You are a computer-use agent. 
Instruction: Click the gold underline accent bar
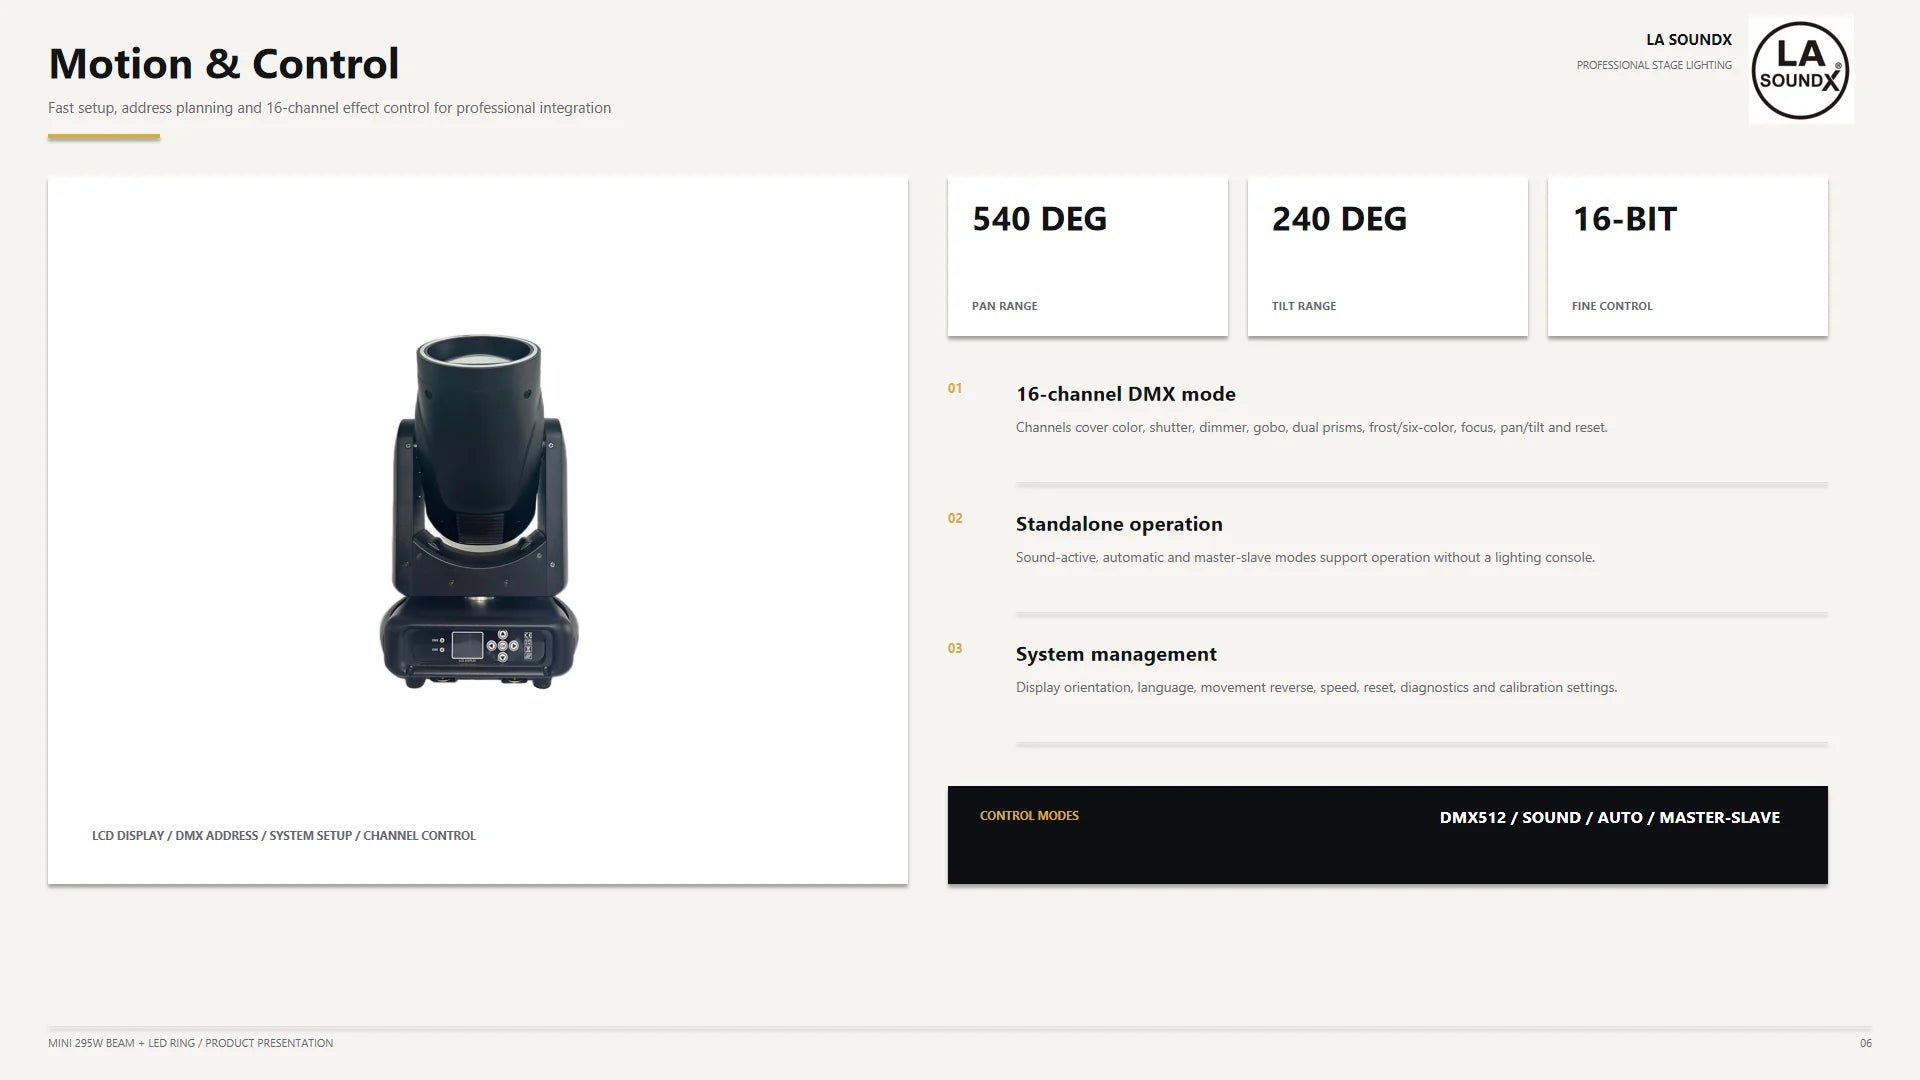tap(104, 137)
